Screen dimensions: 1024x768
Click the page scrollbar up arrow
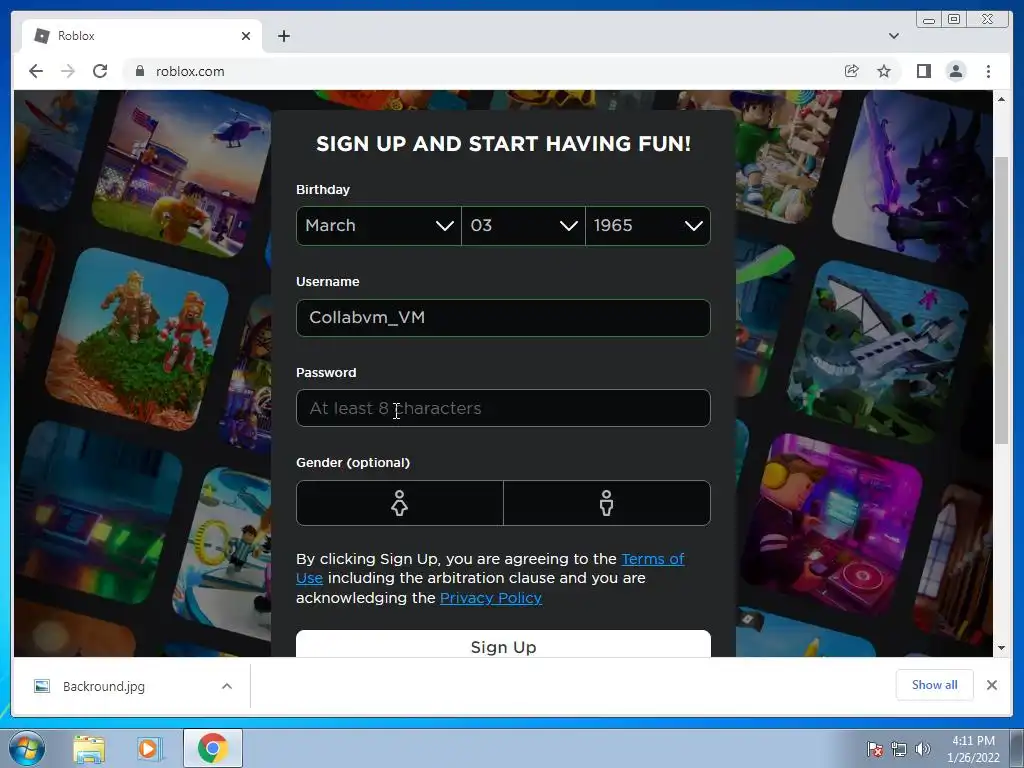pos(1001,99)
